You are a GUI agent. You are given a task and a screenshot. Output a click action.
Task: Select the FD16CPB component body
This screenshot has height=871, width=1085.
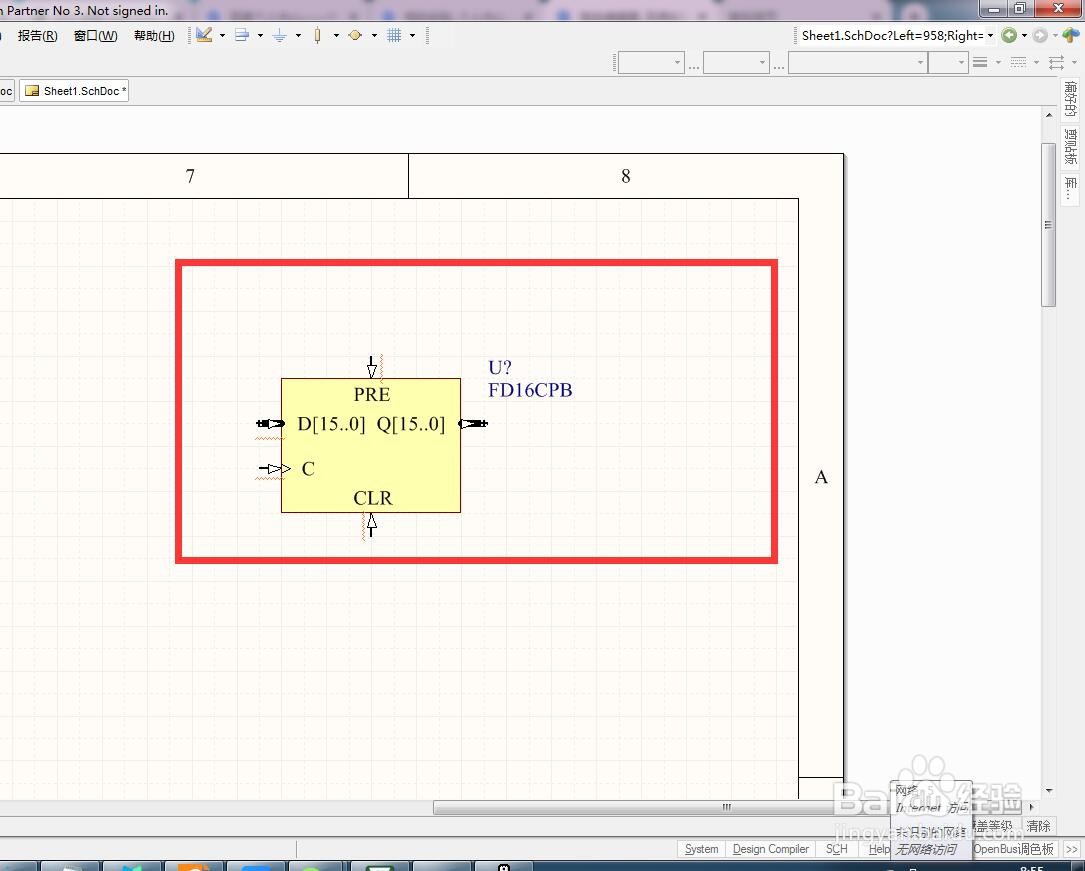pos(371,446)
